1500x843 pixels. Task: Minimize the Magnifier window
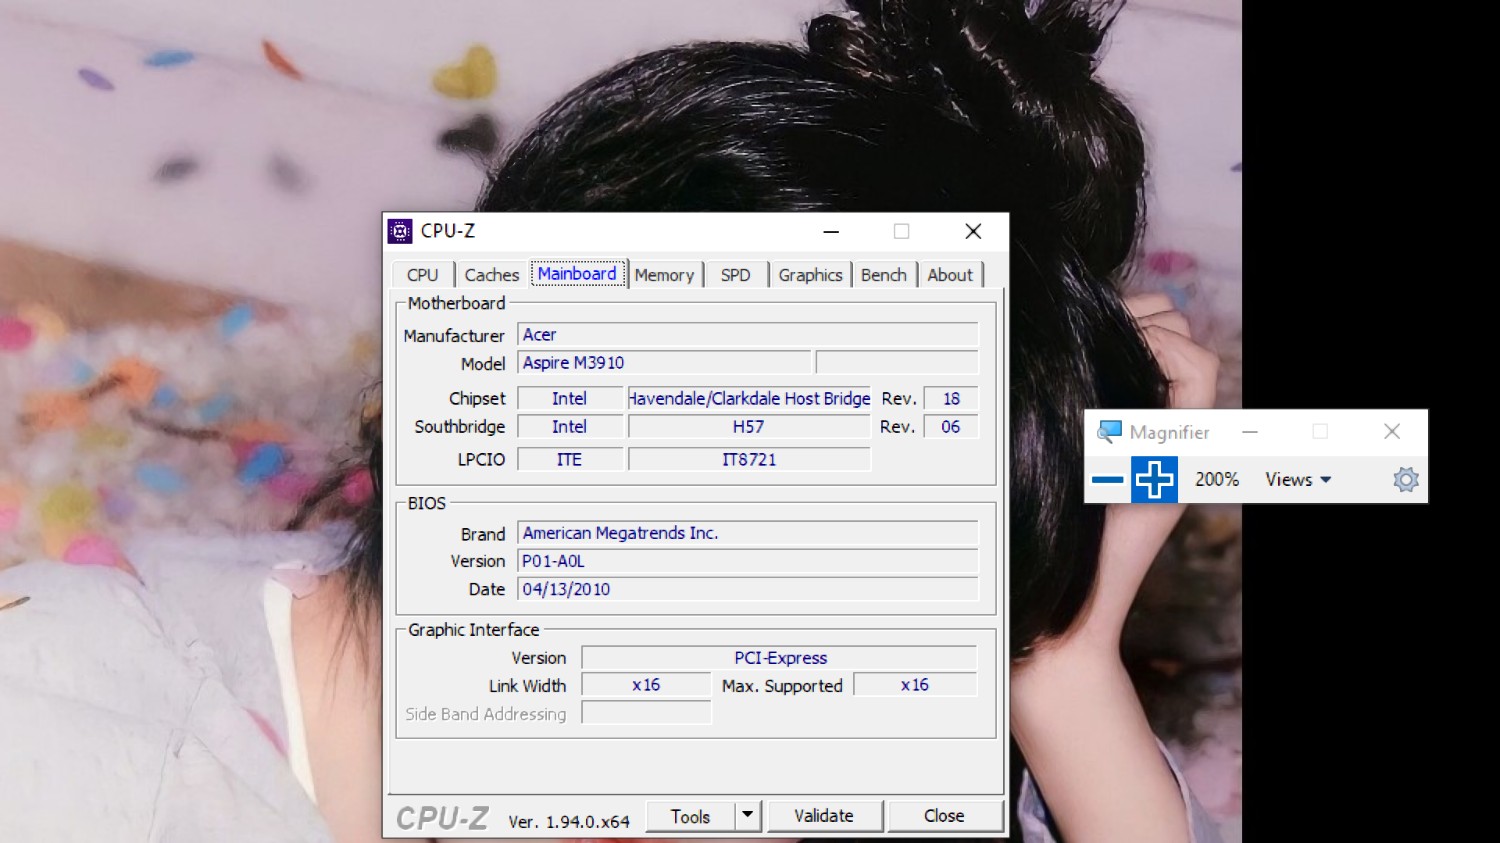1250,432
